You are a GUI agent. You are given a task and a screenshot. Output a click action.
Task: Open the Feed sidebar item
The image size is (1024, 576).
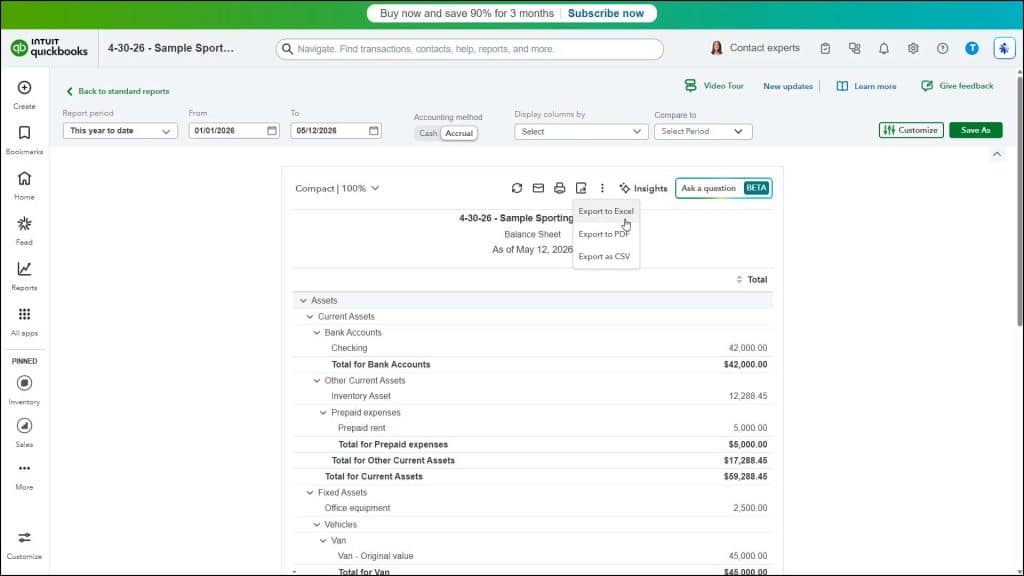point(24,231)
